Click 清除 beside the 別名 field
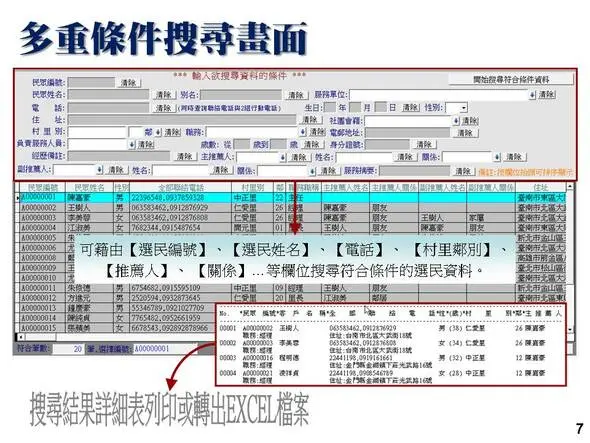590x443 pixels. pos(296,95)
